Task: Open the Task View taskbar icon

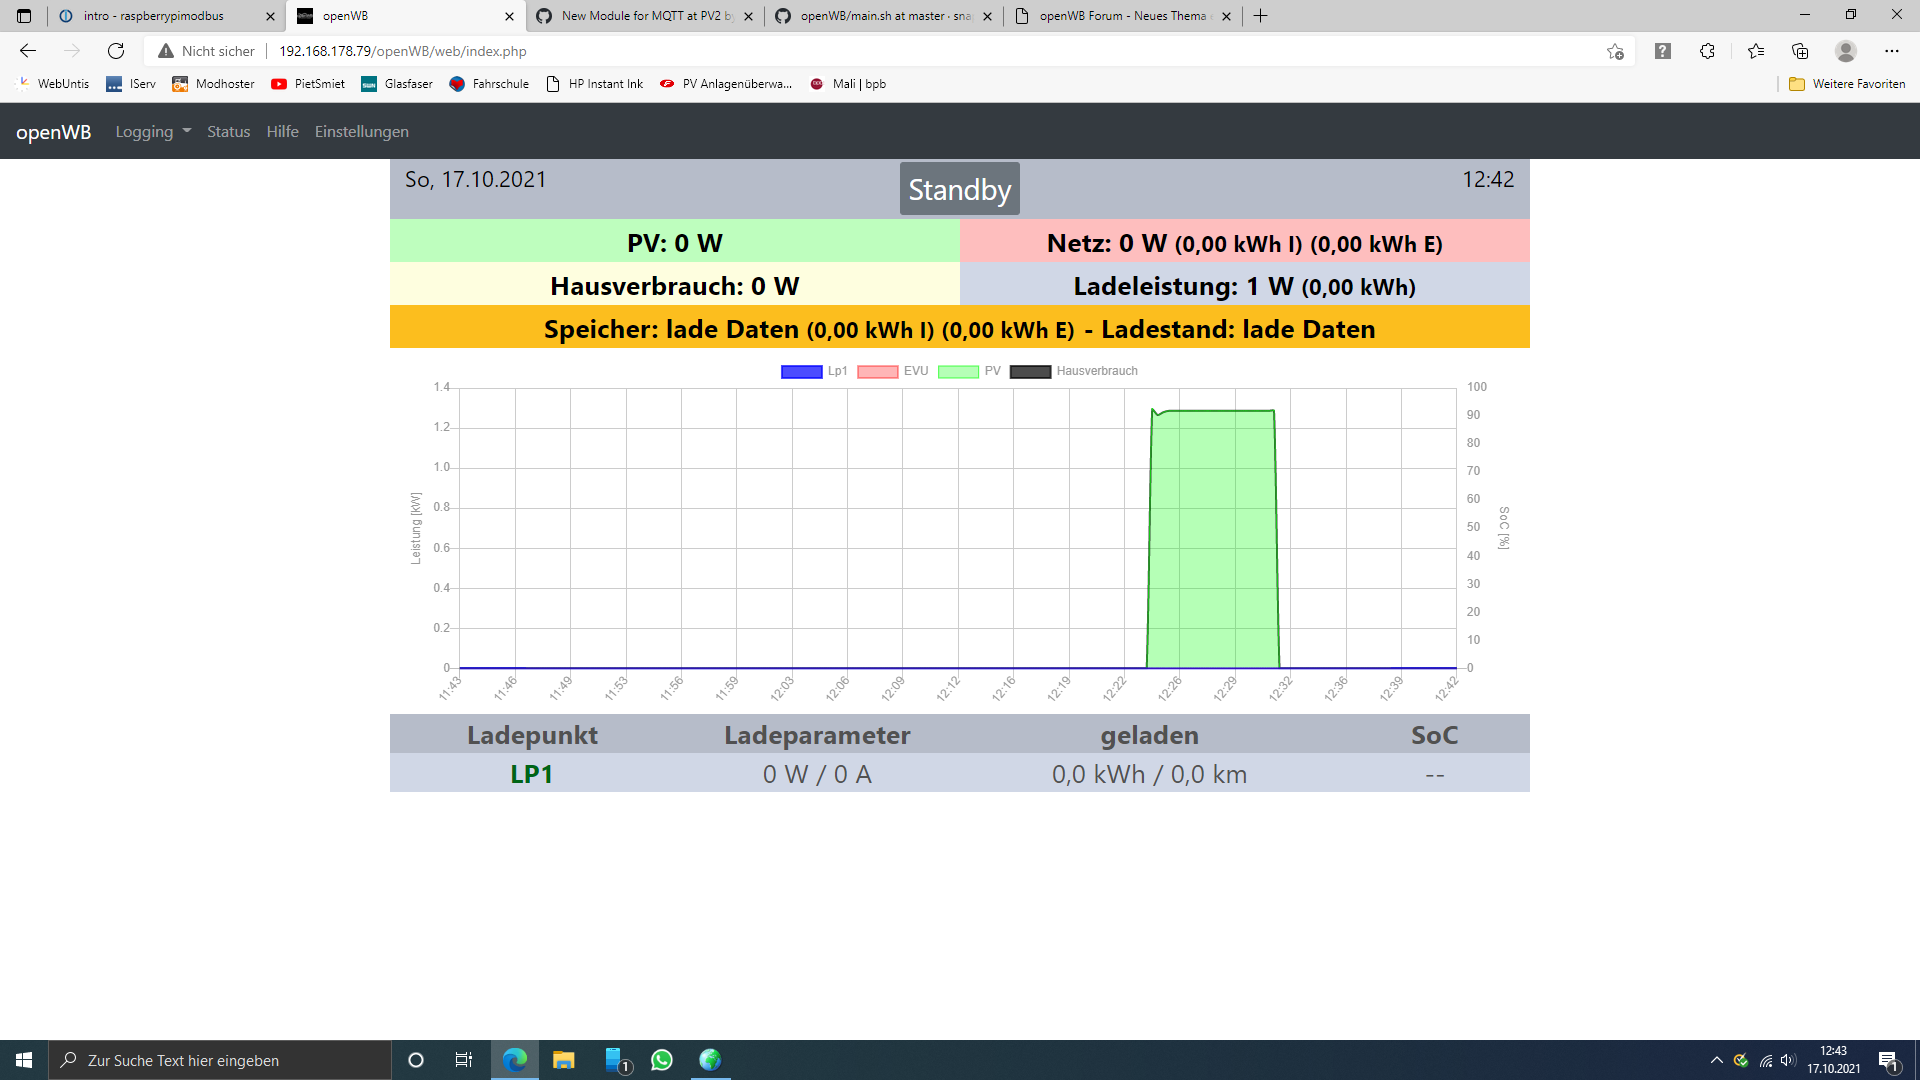Action: click(x=463, y=1060)
